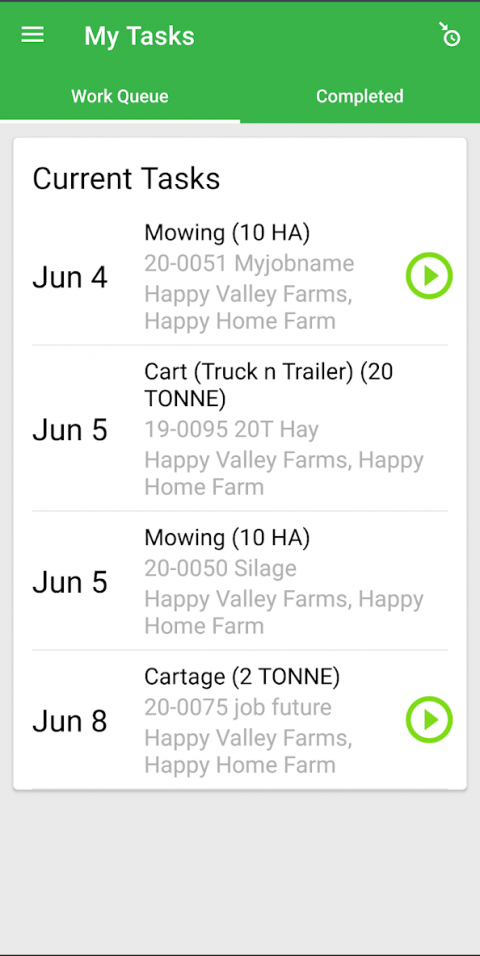
Task: Switch to the Completed tab
Action: coord(360,96)
